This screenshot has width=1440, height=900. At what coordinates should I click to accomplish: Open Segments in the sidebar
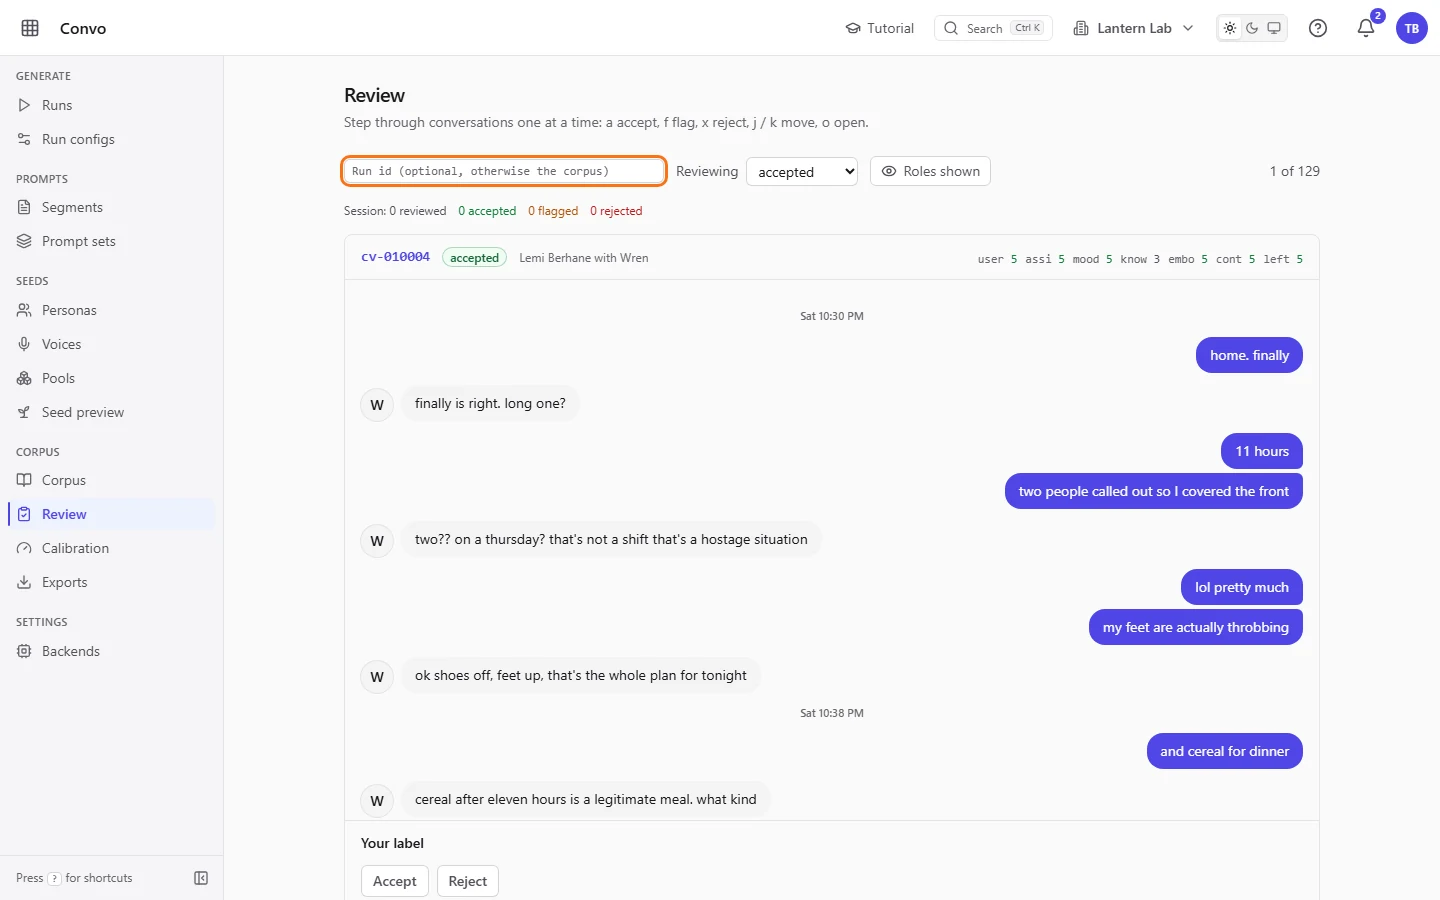(111, 207)
